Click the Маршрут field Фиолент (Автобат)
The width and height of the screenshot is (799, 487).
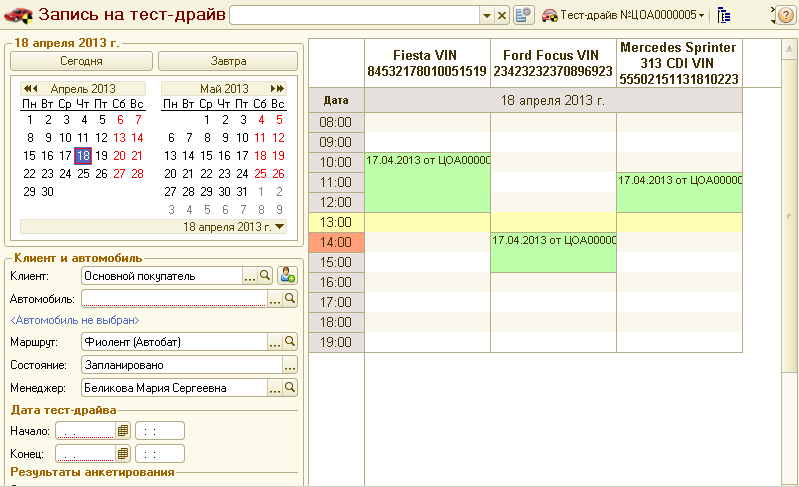pos(174,342)
